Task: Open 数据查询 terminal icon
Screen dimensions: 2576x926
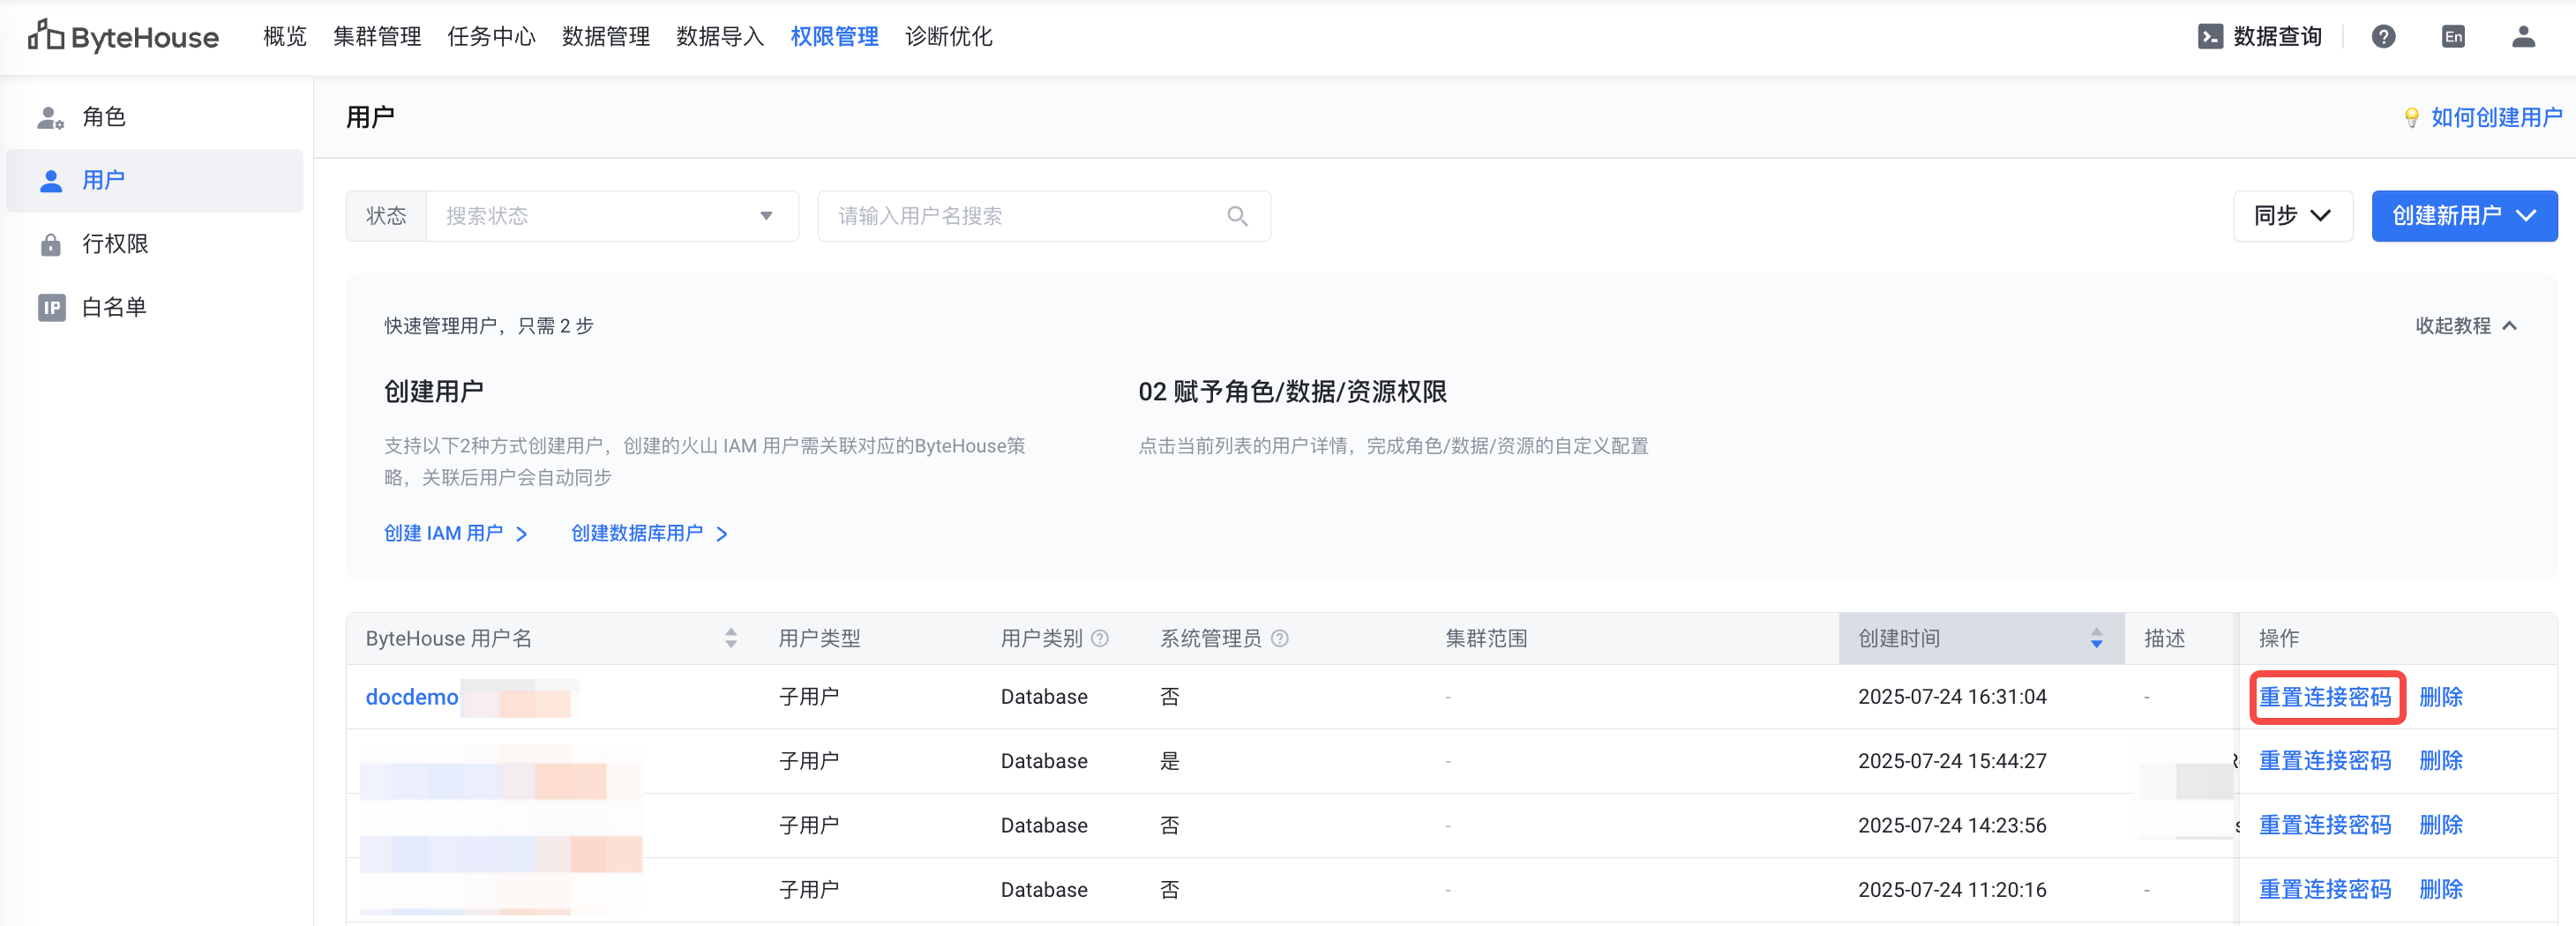Action: click(x=2210, y=37)
